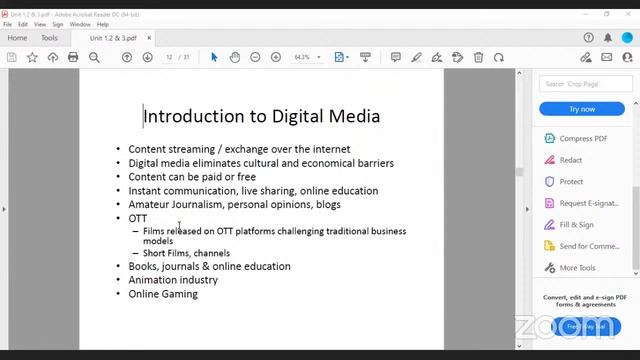Rotate page with rotate icon

click(x=499, y=57)
